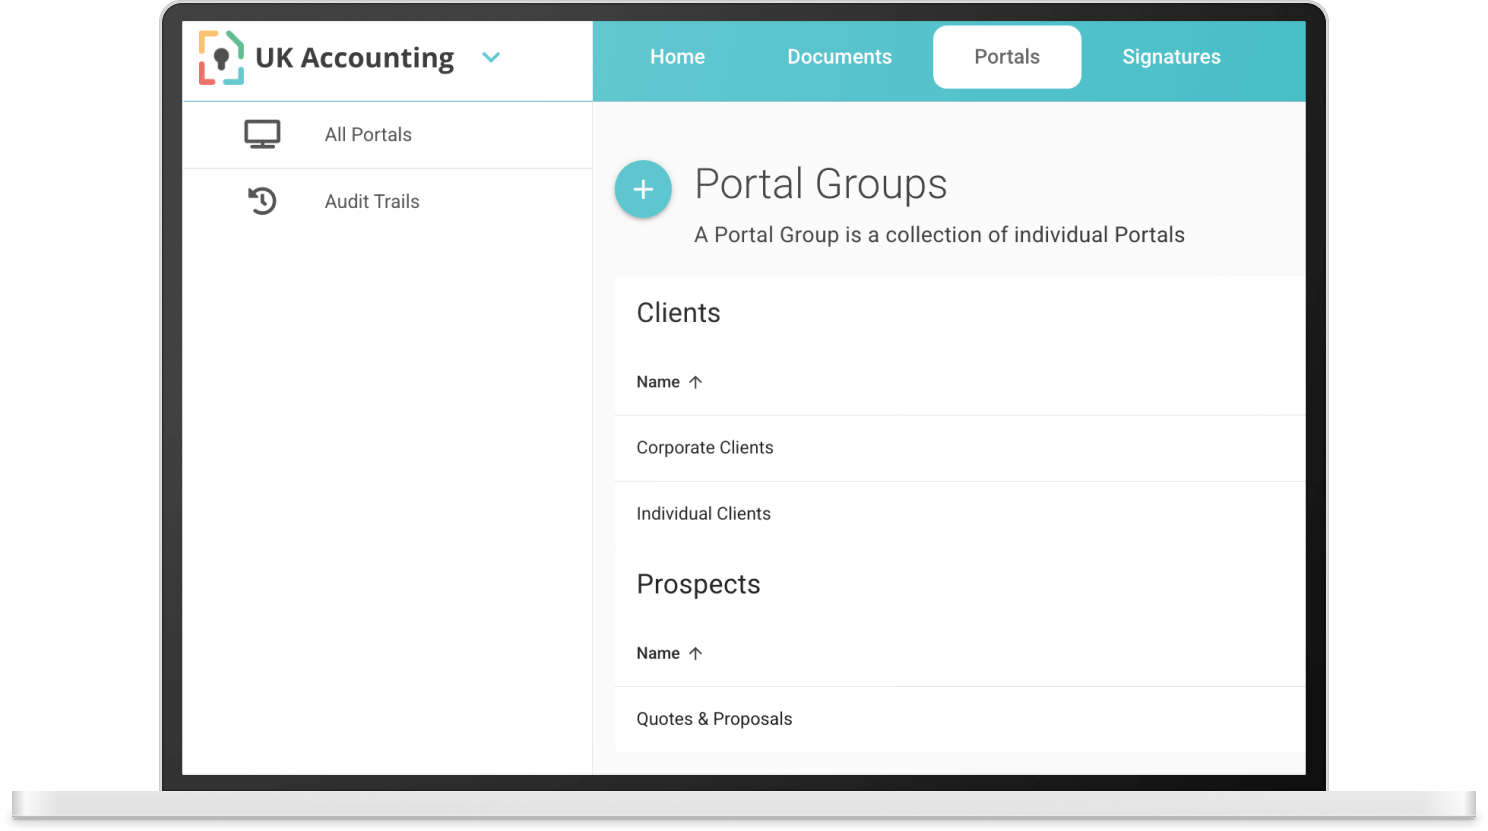The height and width of the screenshot is (831, 1488).
Task: Open Audit Trails via the history icon
Action: (262, 201)
